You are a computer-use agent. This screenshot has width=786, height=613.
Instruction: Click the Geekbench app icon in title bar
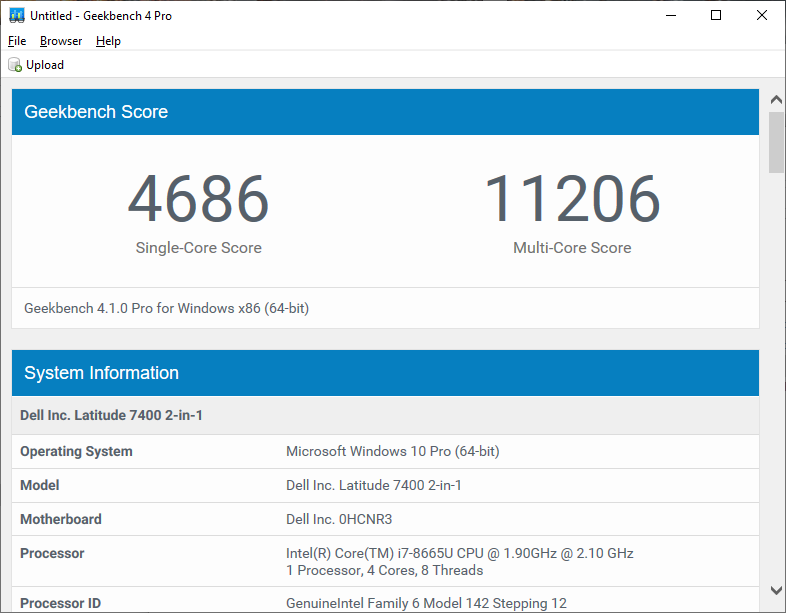point(17,16)
